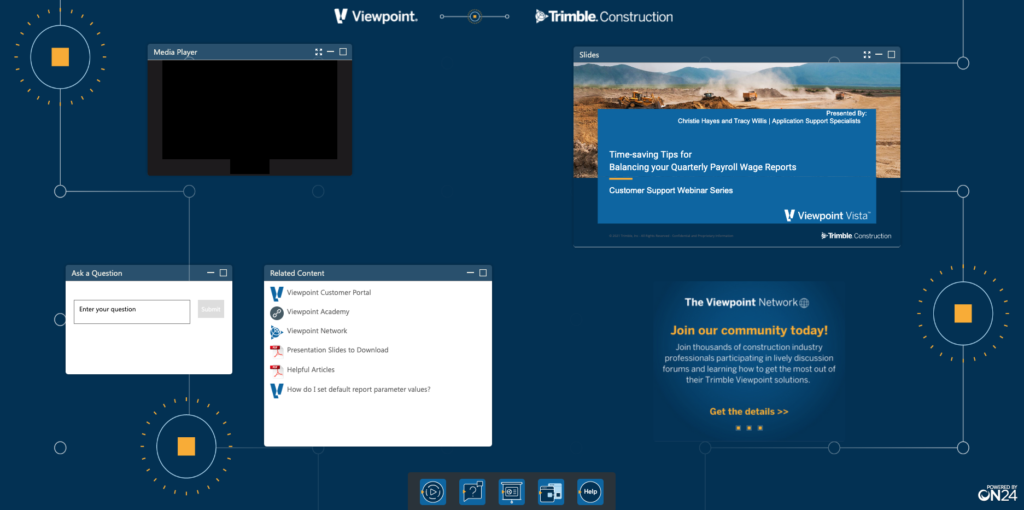The image size is (1024, 510).
Task: Click the Trimble Construction logo in header
Action: point(603,16)
